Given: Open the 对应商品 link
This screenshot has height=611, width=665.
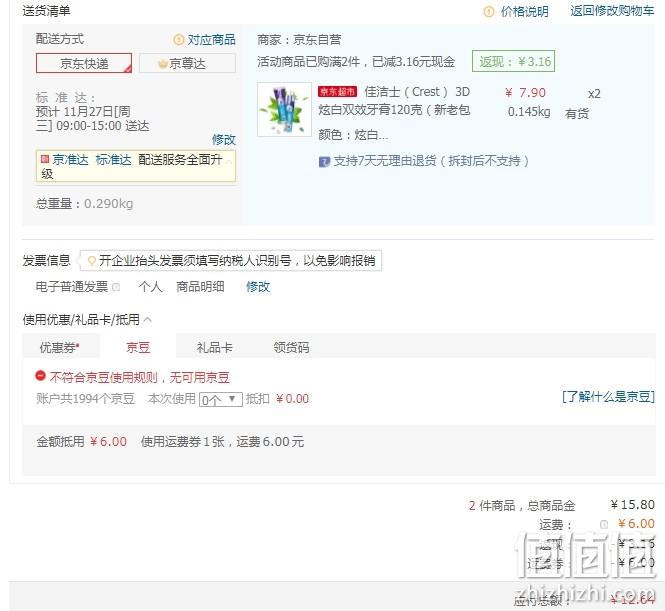Looking at the screenshot, I should (x=211, y=40).
